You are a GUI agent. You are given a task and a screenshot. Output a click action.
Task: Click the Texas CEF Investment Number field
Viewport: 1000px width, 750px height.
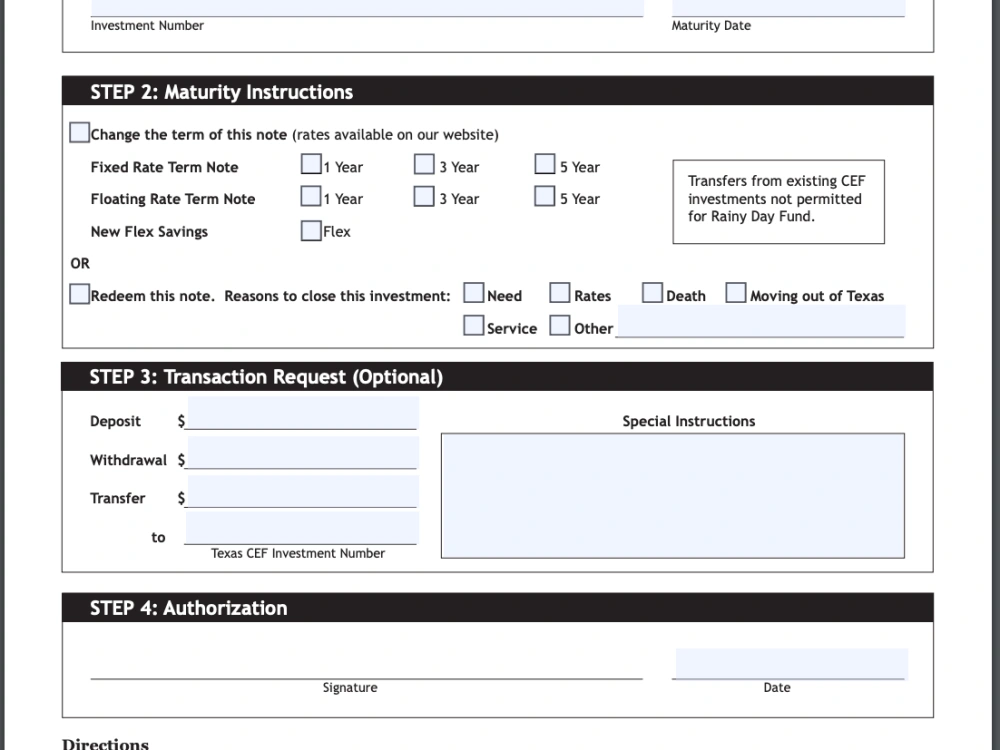coord(300,528)
